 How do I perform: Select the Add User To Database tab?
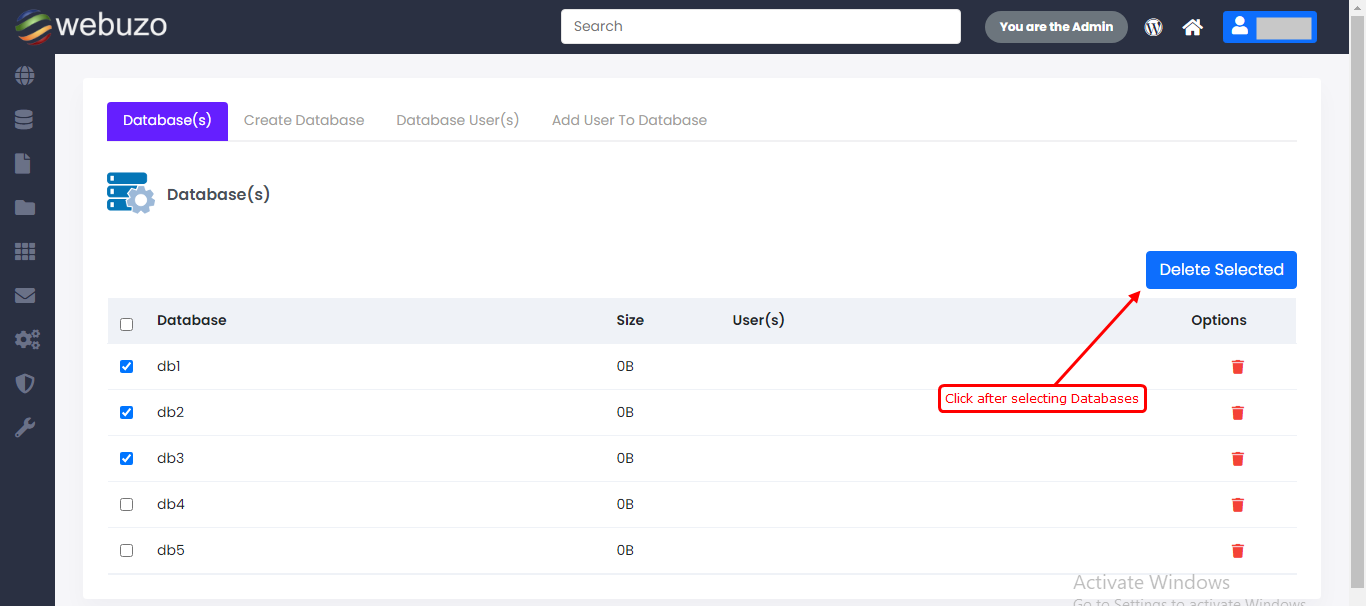(x=629, y=121)
